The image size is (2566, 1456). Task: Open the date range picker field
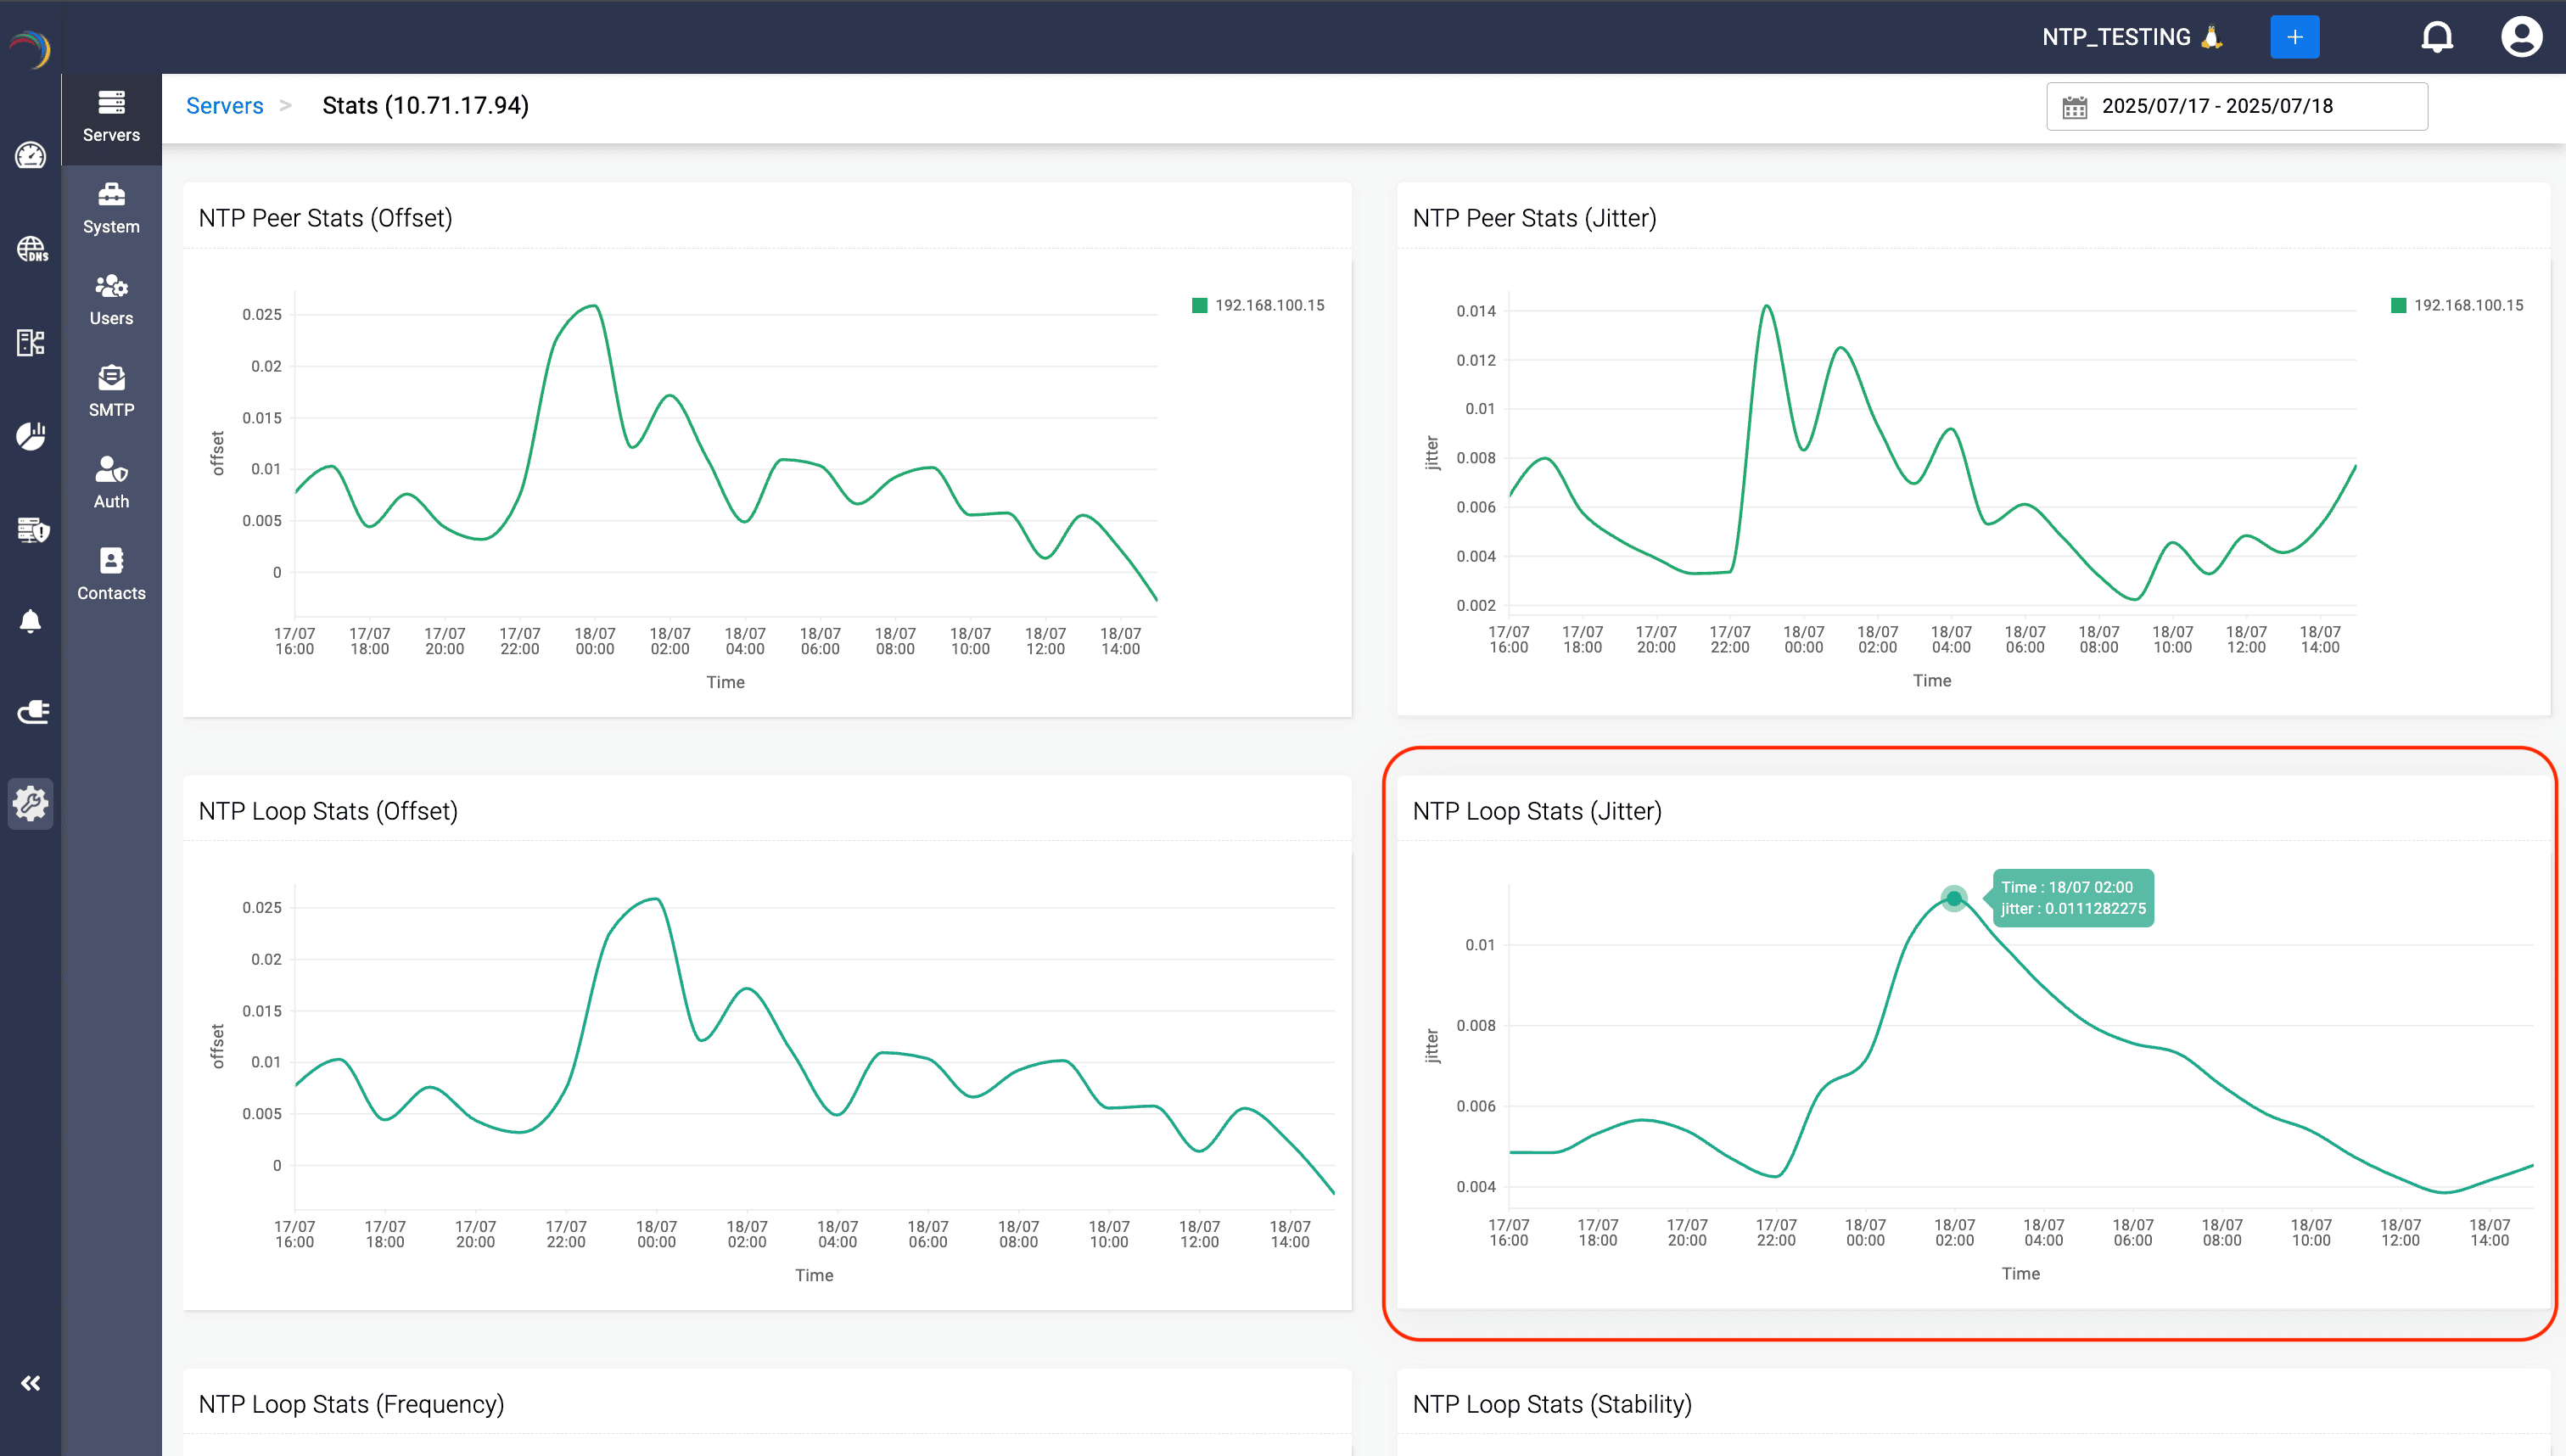[x=2236, y=106]
